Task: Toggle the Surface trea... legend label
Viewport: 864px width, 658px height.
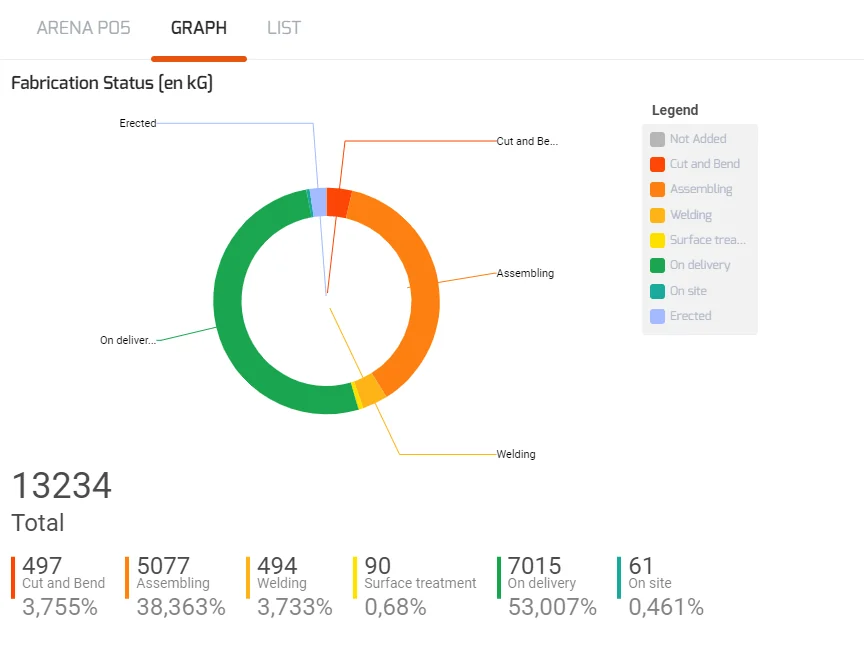Action: click(708, 240)
